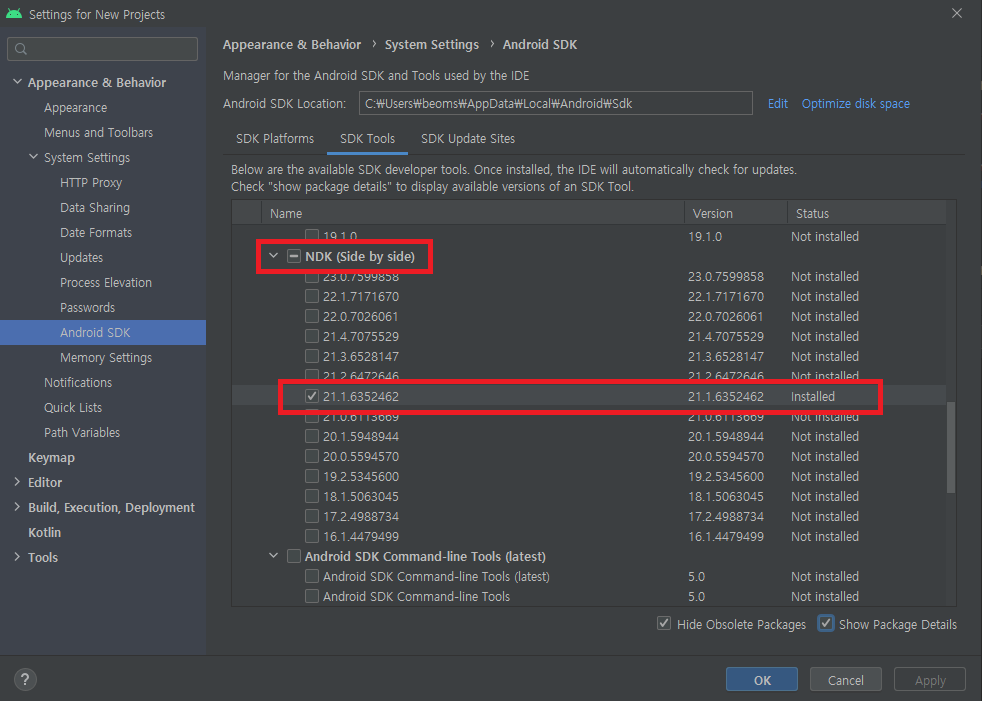Collapse Android SDK Command-line Tools group arrow
Screen dimensions: 982x701
[x=274, y=556]
